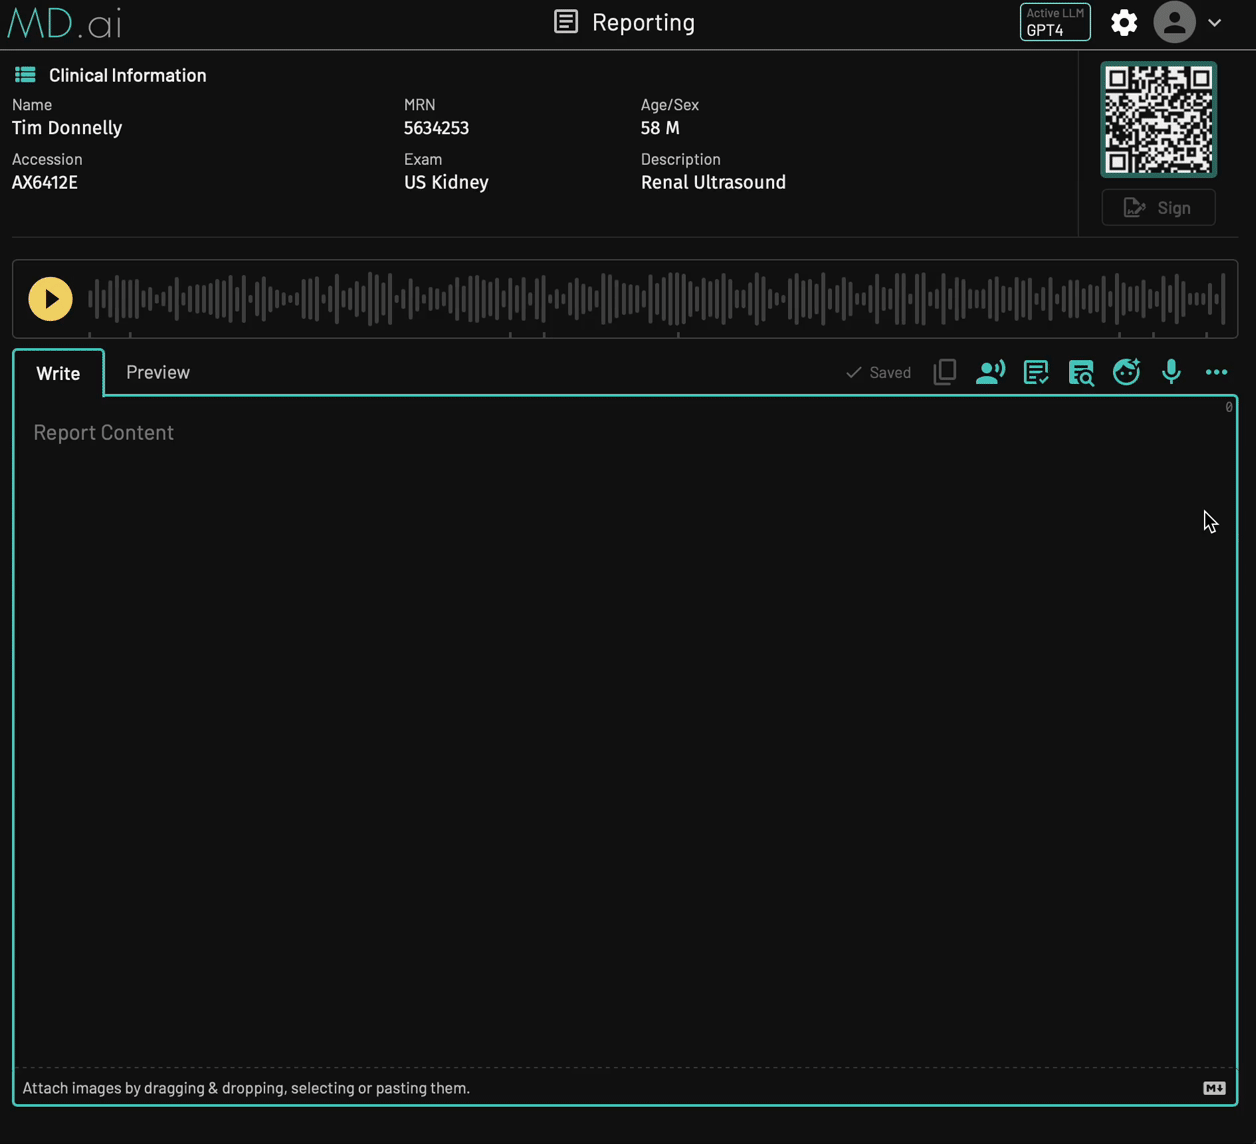Copy report content with copy icon
This screenshot has height=1144, width=1256.
[945, 372]
